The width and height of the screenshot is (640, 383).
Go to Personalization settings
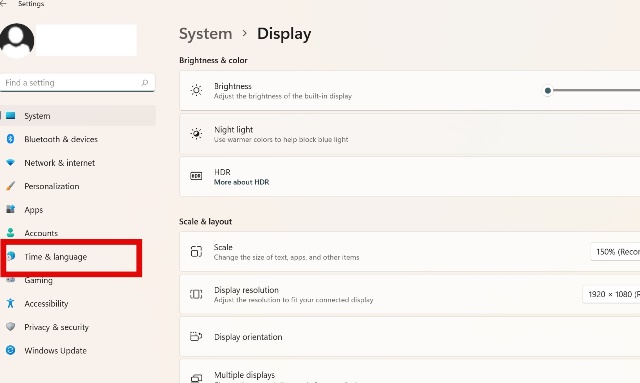78,186
